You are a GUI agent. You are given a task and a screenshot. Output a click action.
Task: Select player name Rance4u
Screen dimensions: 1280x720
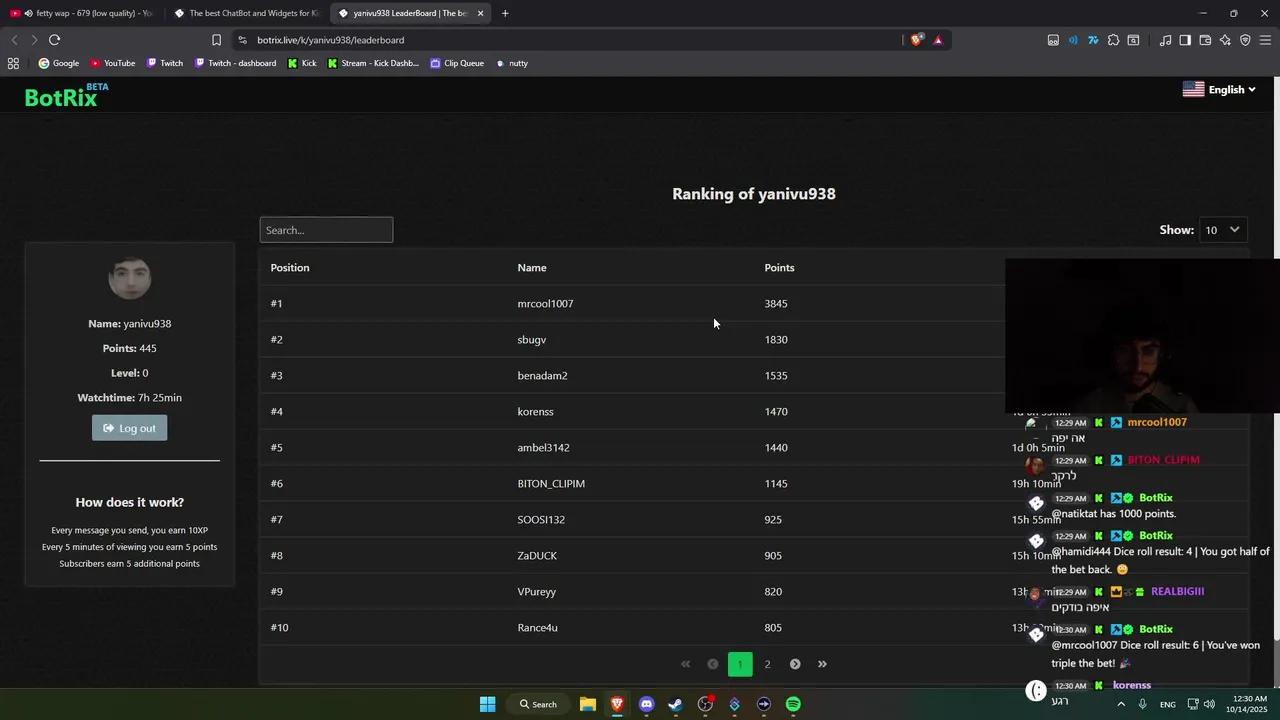pyautogui.click(x=537, y=628)
